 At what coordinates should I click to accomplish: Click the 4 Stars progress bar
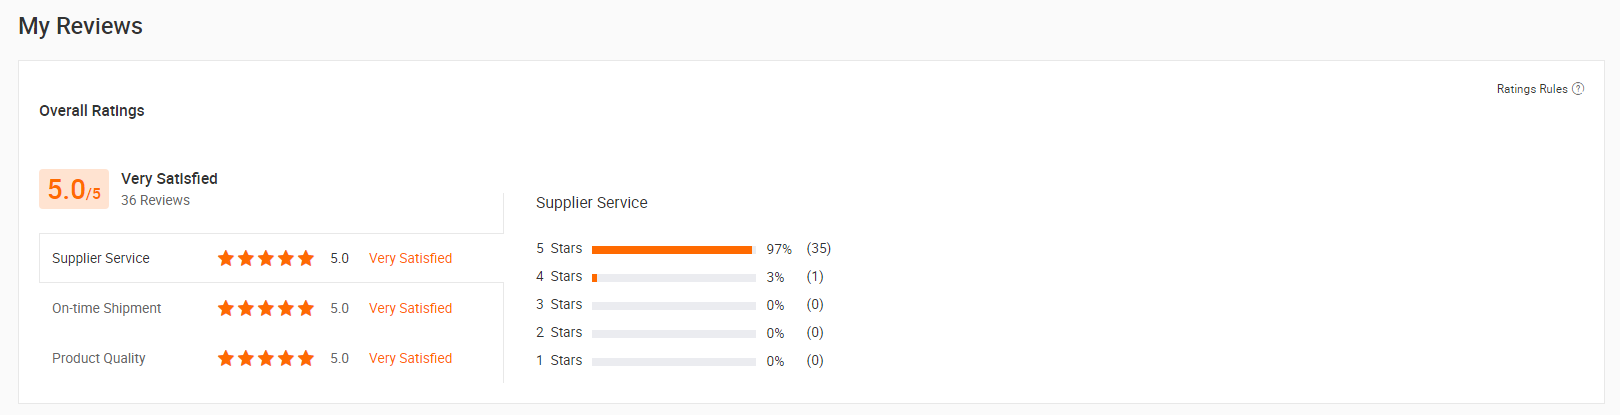click(x=673, y=277)
